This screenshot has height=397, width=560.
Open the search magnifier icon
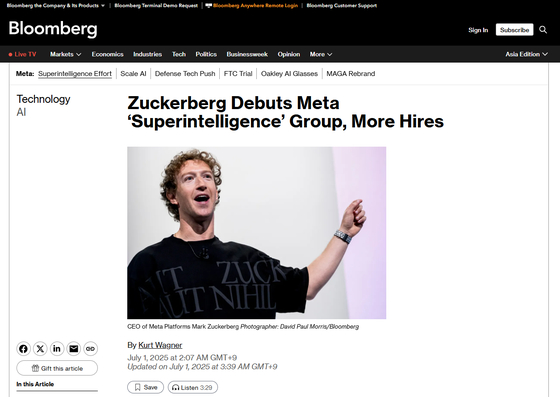point(543,30)
